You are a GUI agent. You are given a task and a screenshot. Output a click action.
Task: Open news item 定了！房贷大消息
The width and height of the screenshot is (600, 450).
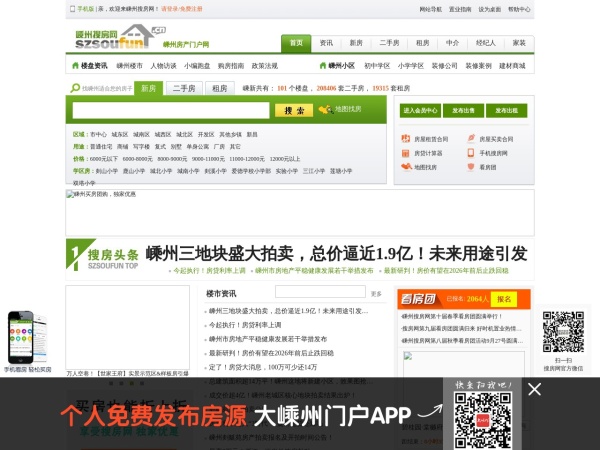pos(263,367)
